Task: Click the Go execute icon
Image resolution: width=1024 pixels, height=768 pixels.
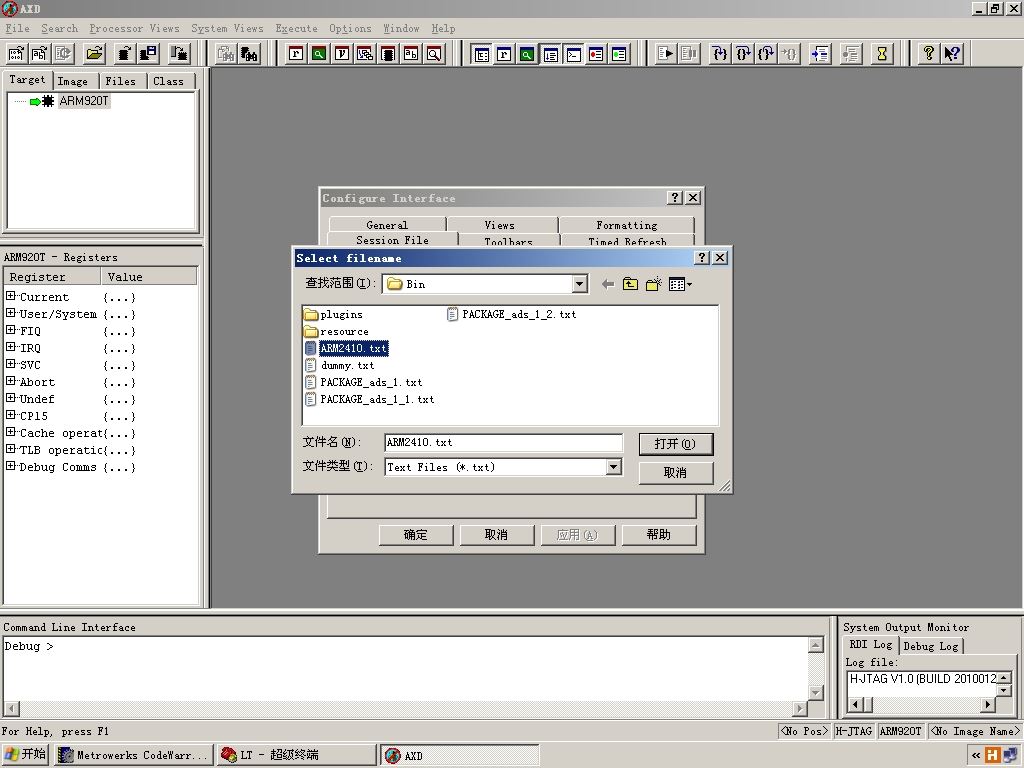Action: point(665,54)
